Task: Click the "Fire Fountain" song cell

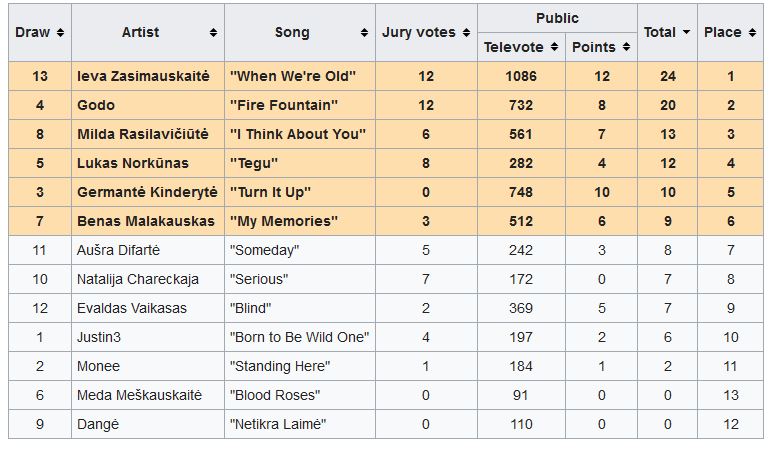Action: click(283, 105)
